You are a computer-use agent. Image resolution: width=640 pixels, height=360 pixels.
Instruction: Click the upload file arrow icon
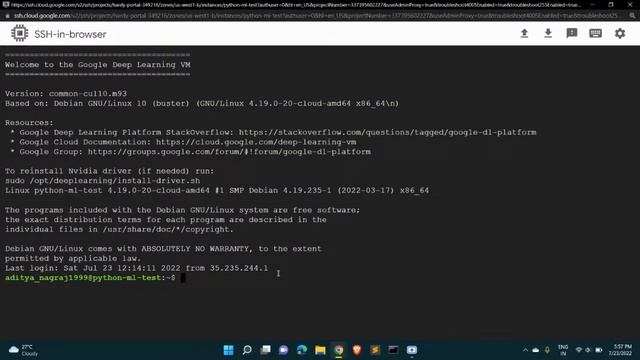click(x=524, y=33)
